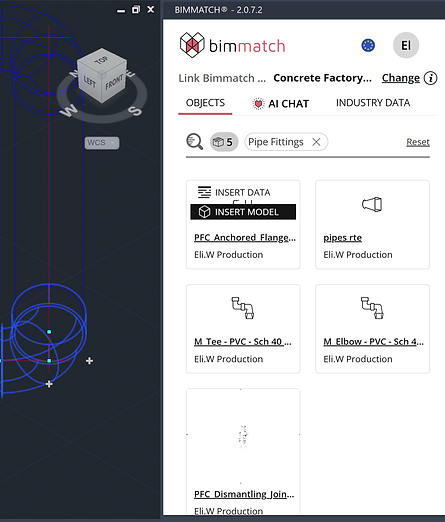Close the drawing viewport window
This screenshot has width=445, height=522.
pyautogui.click(x=151, y=9)
